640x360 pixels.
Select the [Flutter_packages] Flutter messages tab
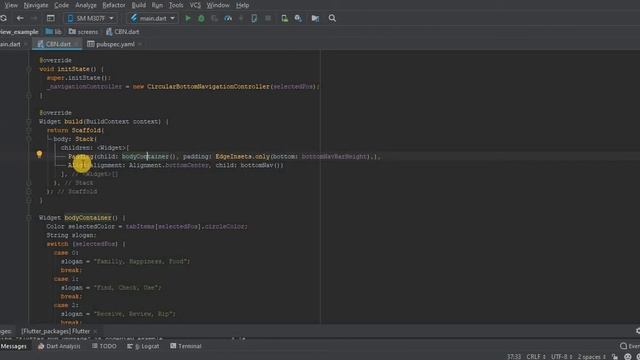(x=56, y=331)
